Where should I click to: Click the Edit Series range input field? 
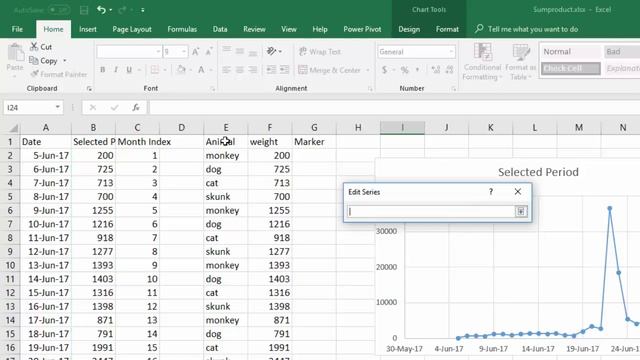coord(431,211)
